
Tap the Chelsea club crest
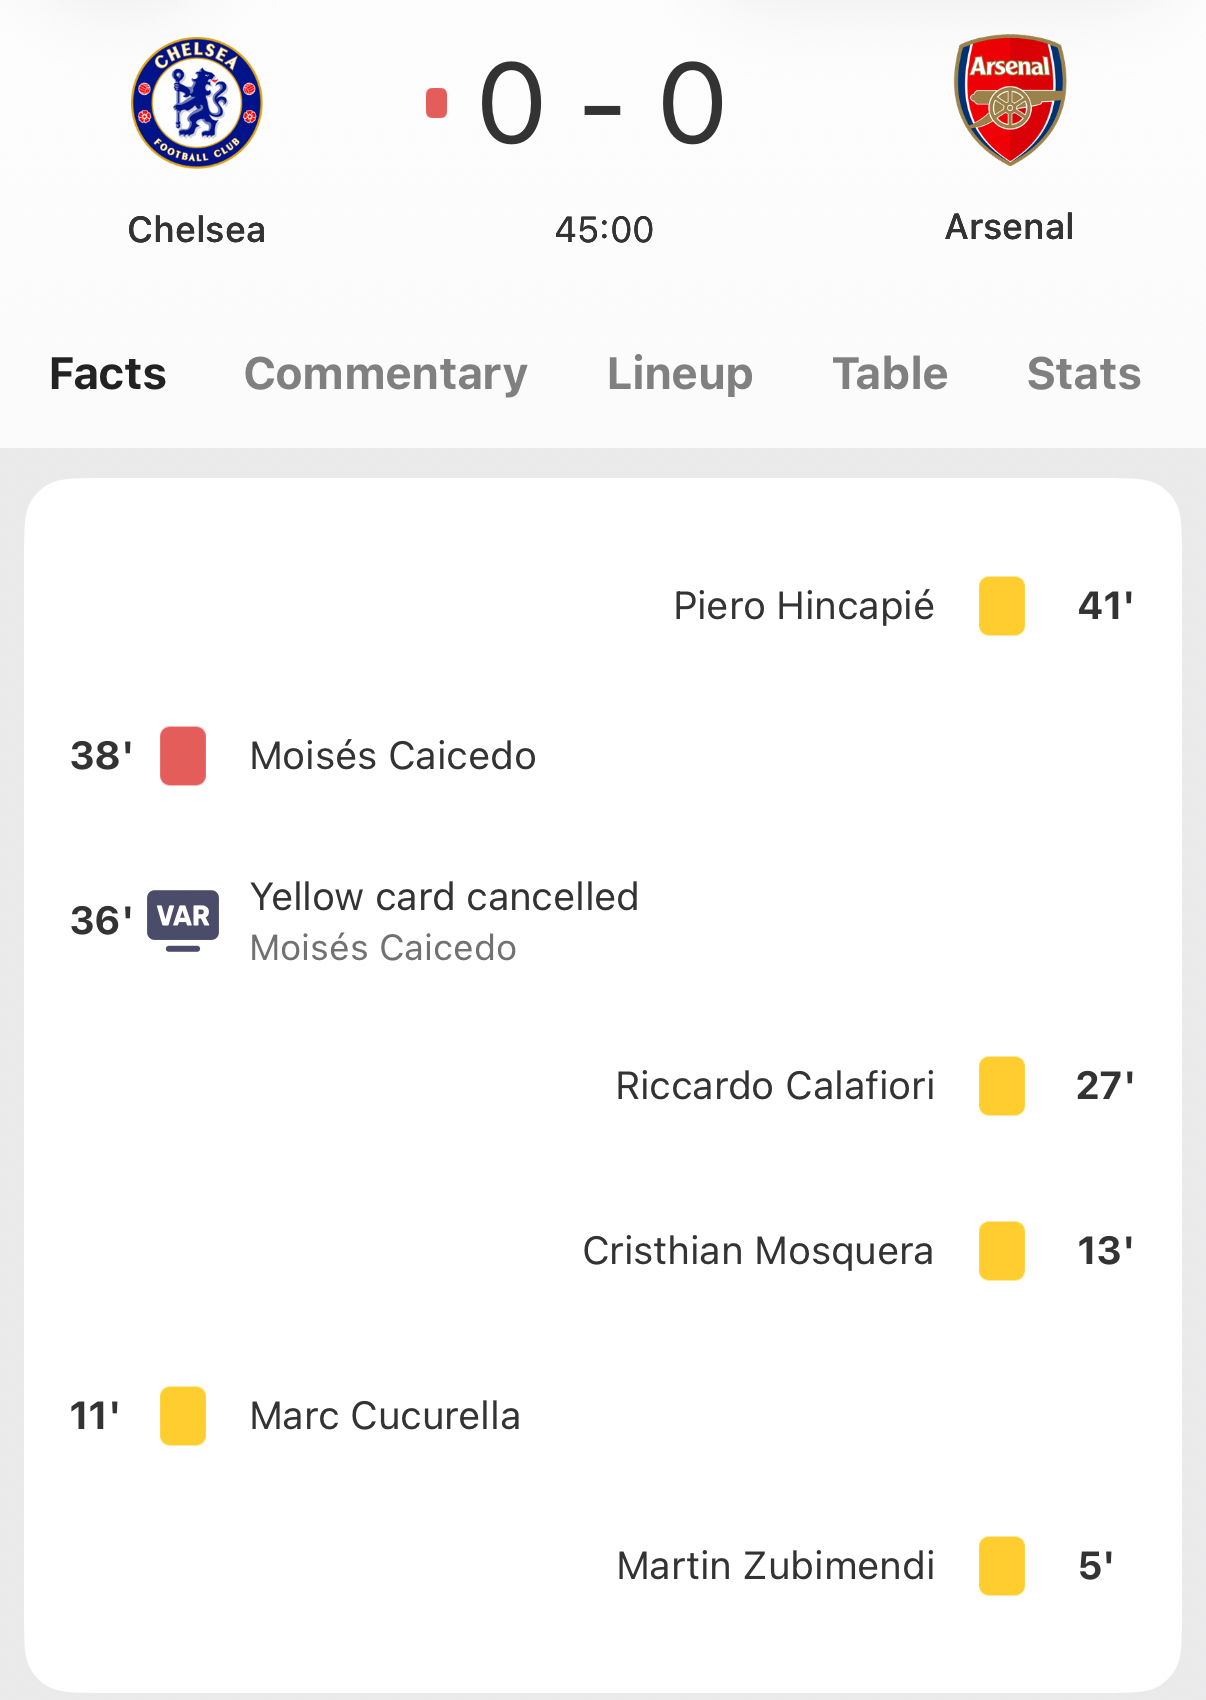click(197, 103)
